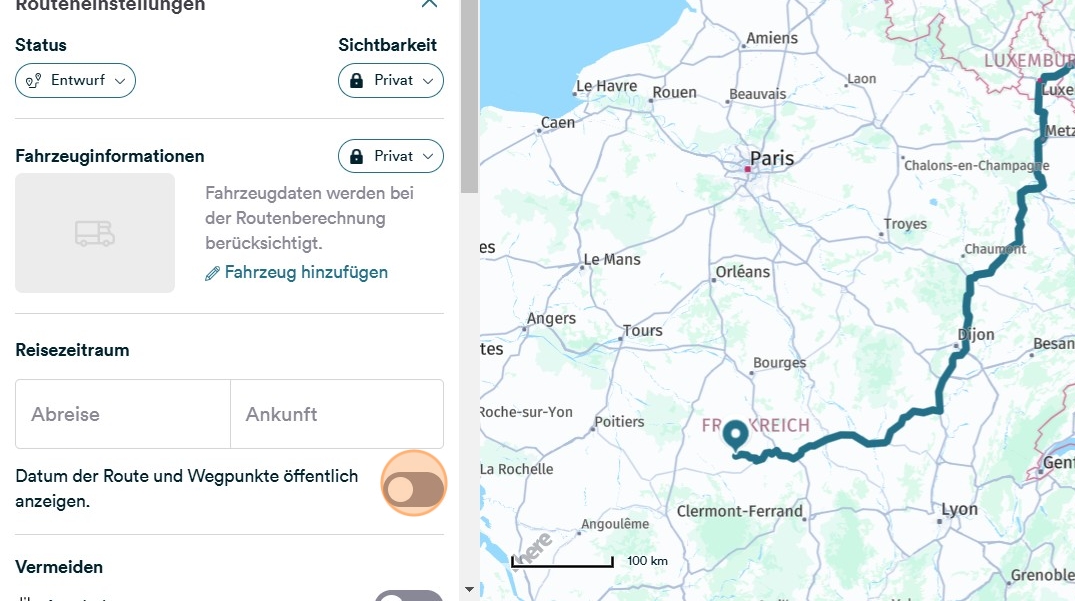Image resolution: width=1075 pixels, height=601 pixels.
Task: Click the HERE logo on the map
Action: tap(536, 548)
